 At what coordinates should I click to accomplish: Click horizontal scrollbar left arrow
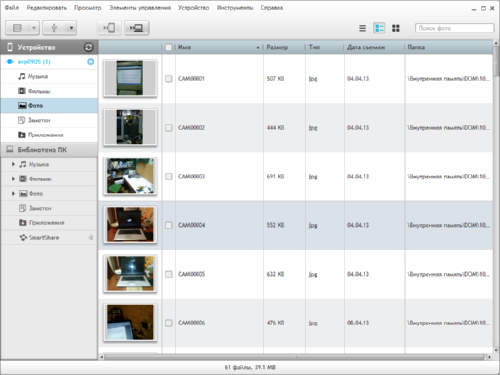(x=102, y=357)
